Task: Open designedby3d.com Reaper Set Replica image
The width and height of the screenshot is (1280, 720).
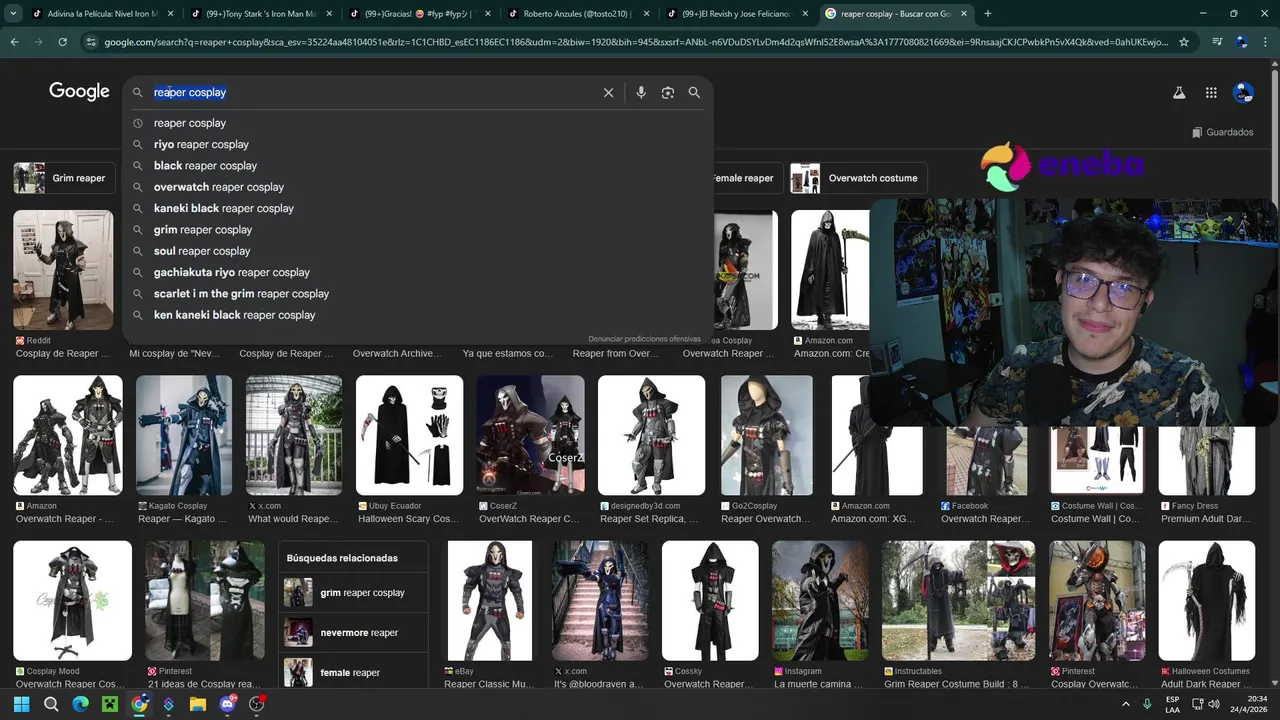Action: coord(651,435)
